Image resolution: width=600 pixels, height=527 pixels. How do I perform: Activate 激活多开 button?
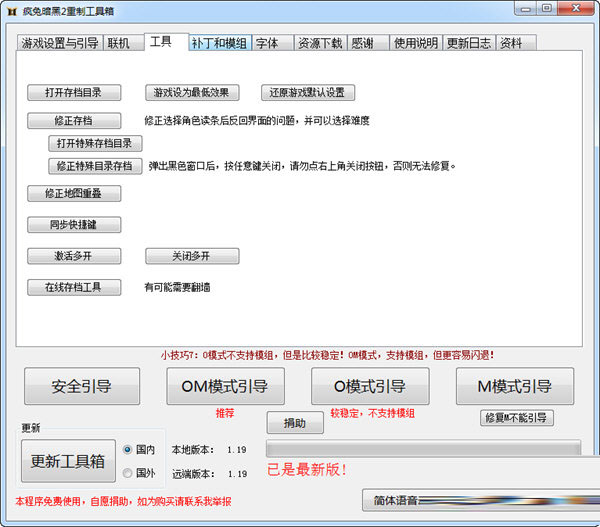[x=74, y=256]
